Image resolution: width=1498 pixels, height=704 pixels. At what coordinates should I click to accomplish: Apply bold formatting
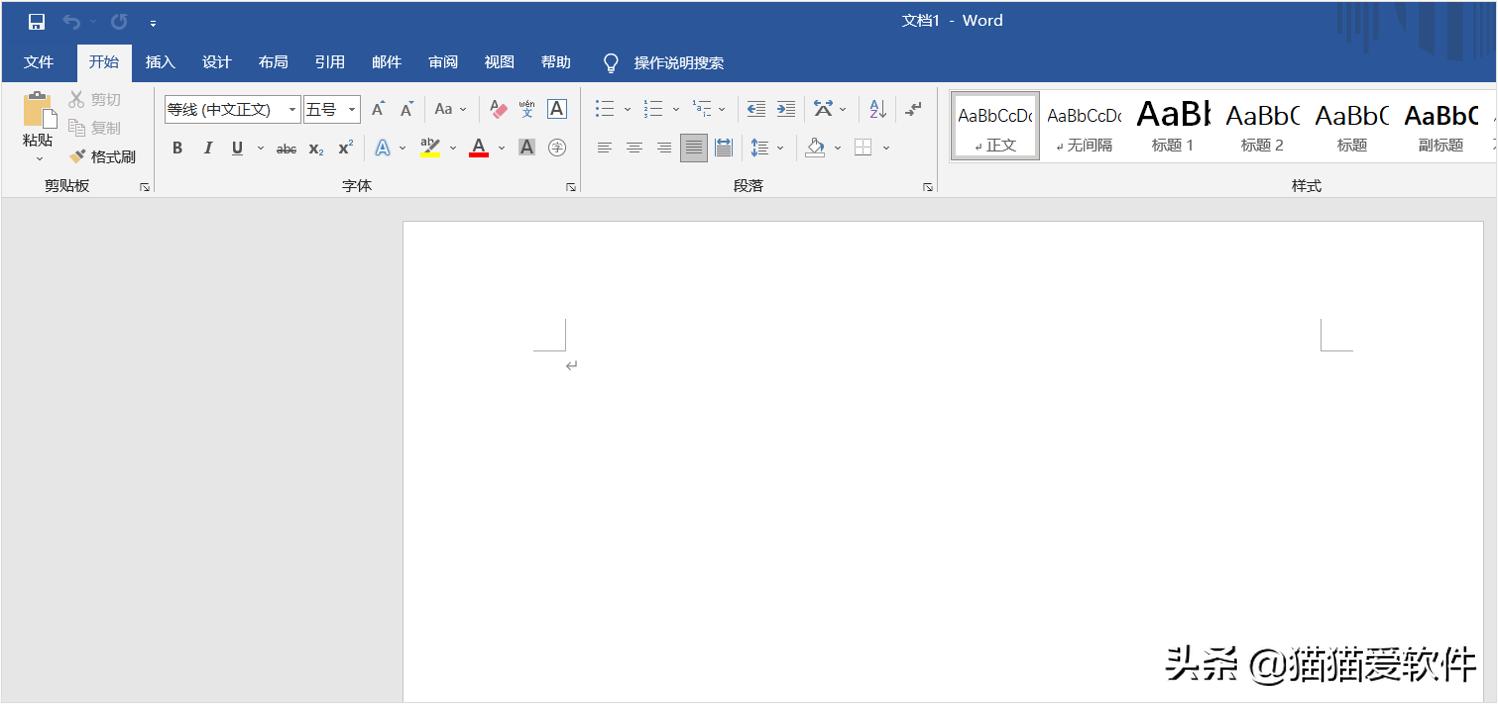coord(177,147)
